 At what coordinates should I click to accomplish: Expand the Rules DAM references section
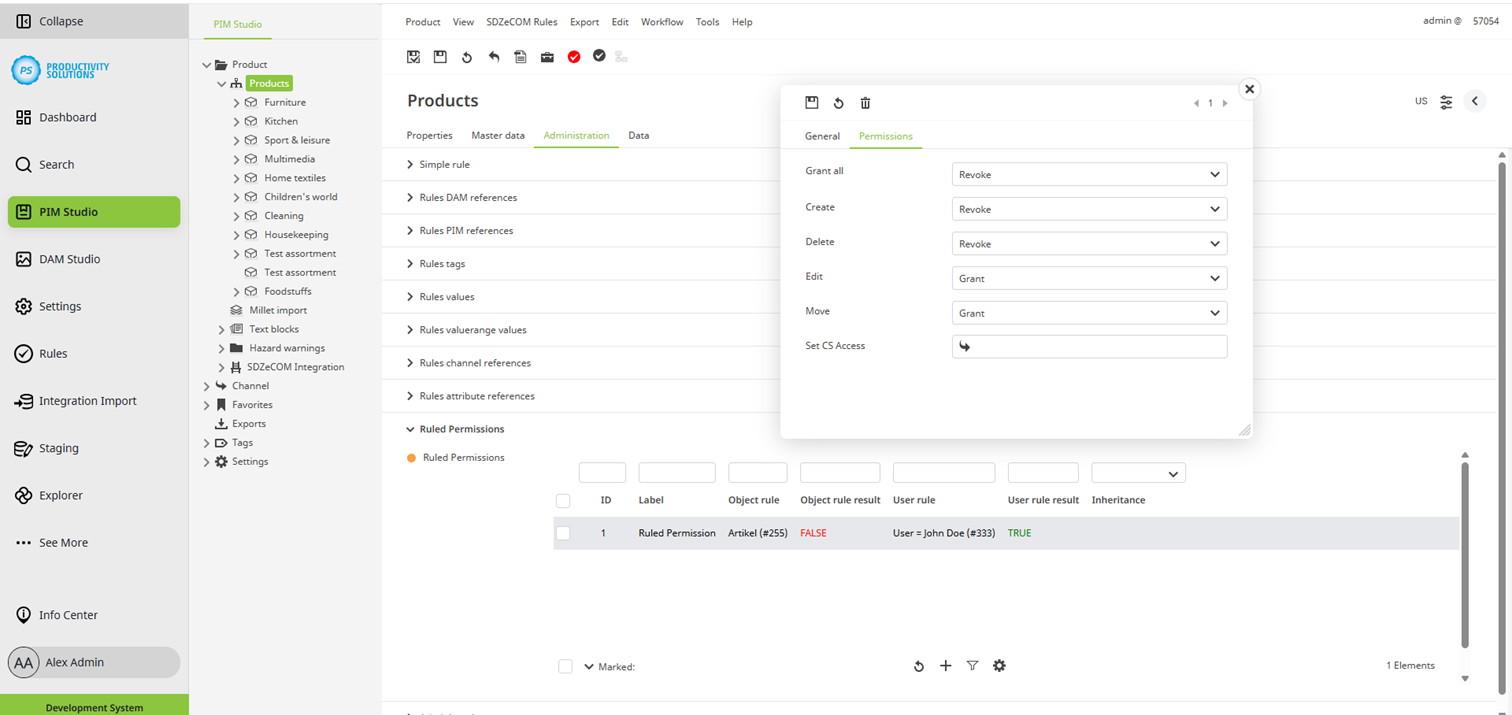tap(410, 198)
